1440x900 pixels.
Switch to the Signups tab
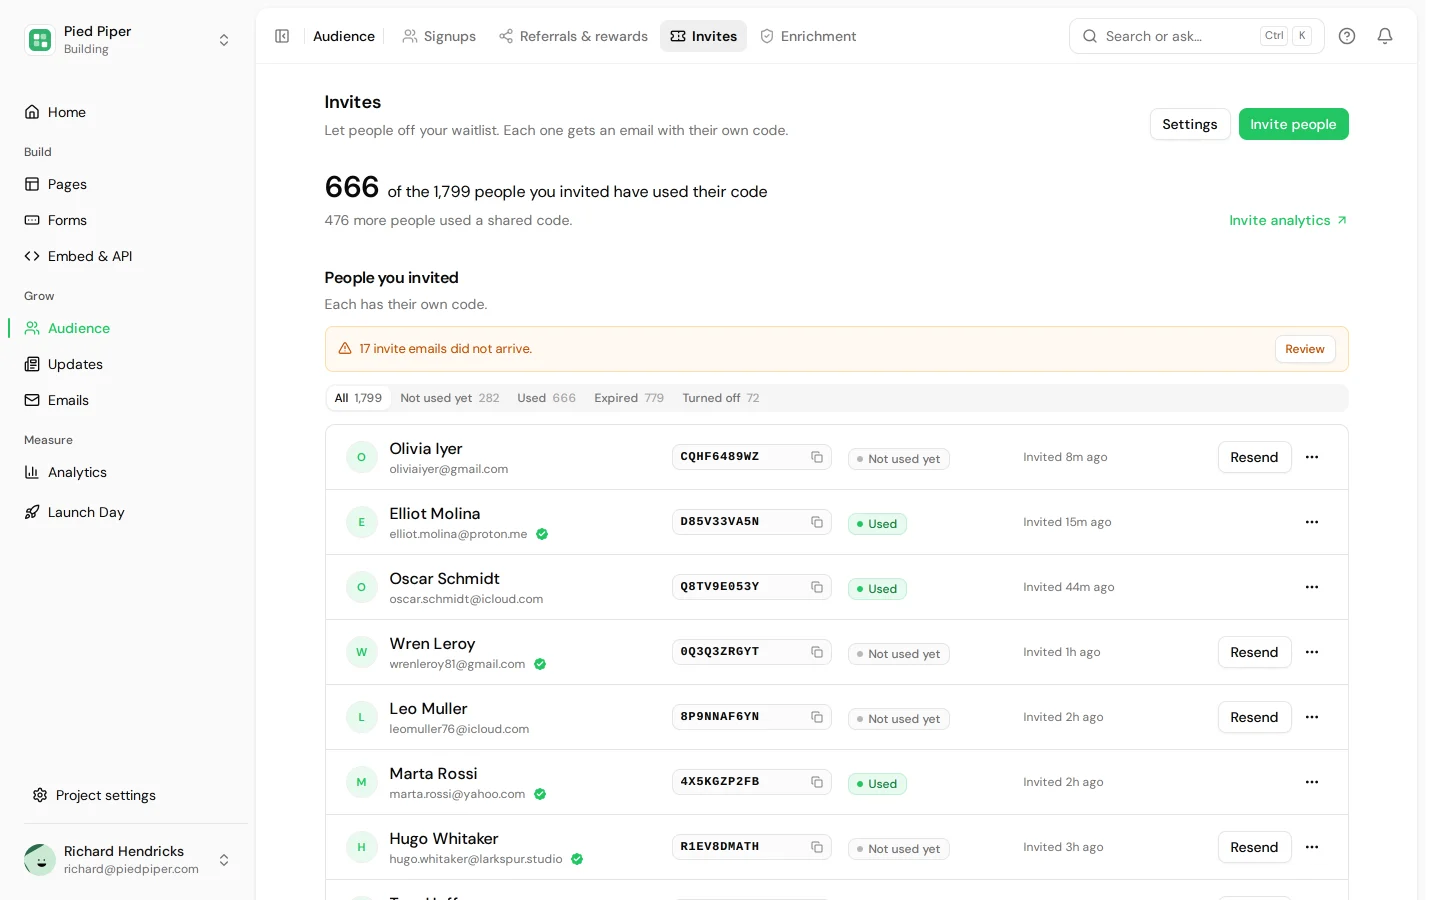click(439, 36)
